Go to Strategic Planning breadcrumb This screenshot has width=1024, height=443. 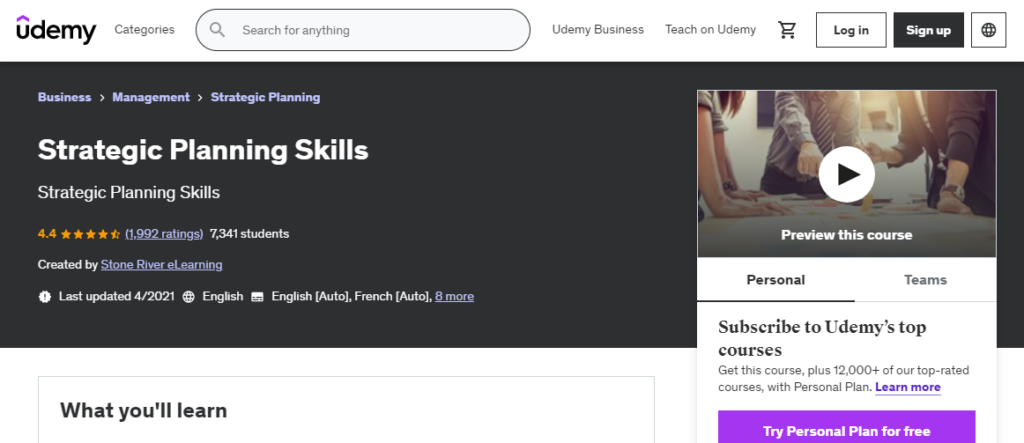(265, 97)
